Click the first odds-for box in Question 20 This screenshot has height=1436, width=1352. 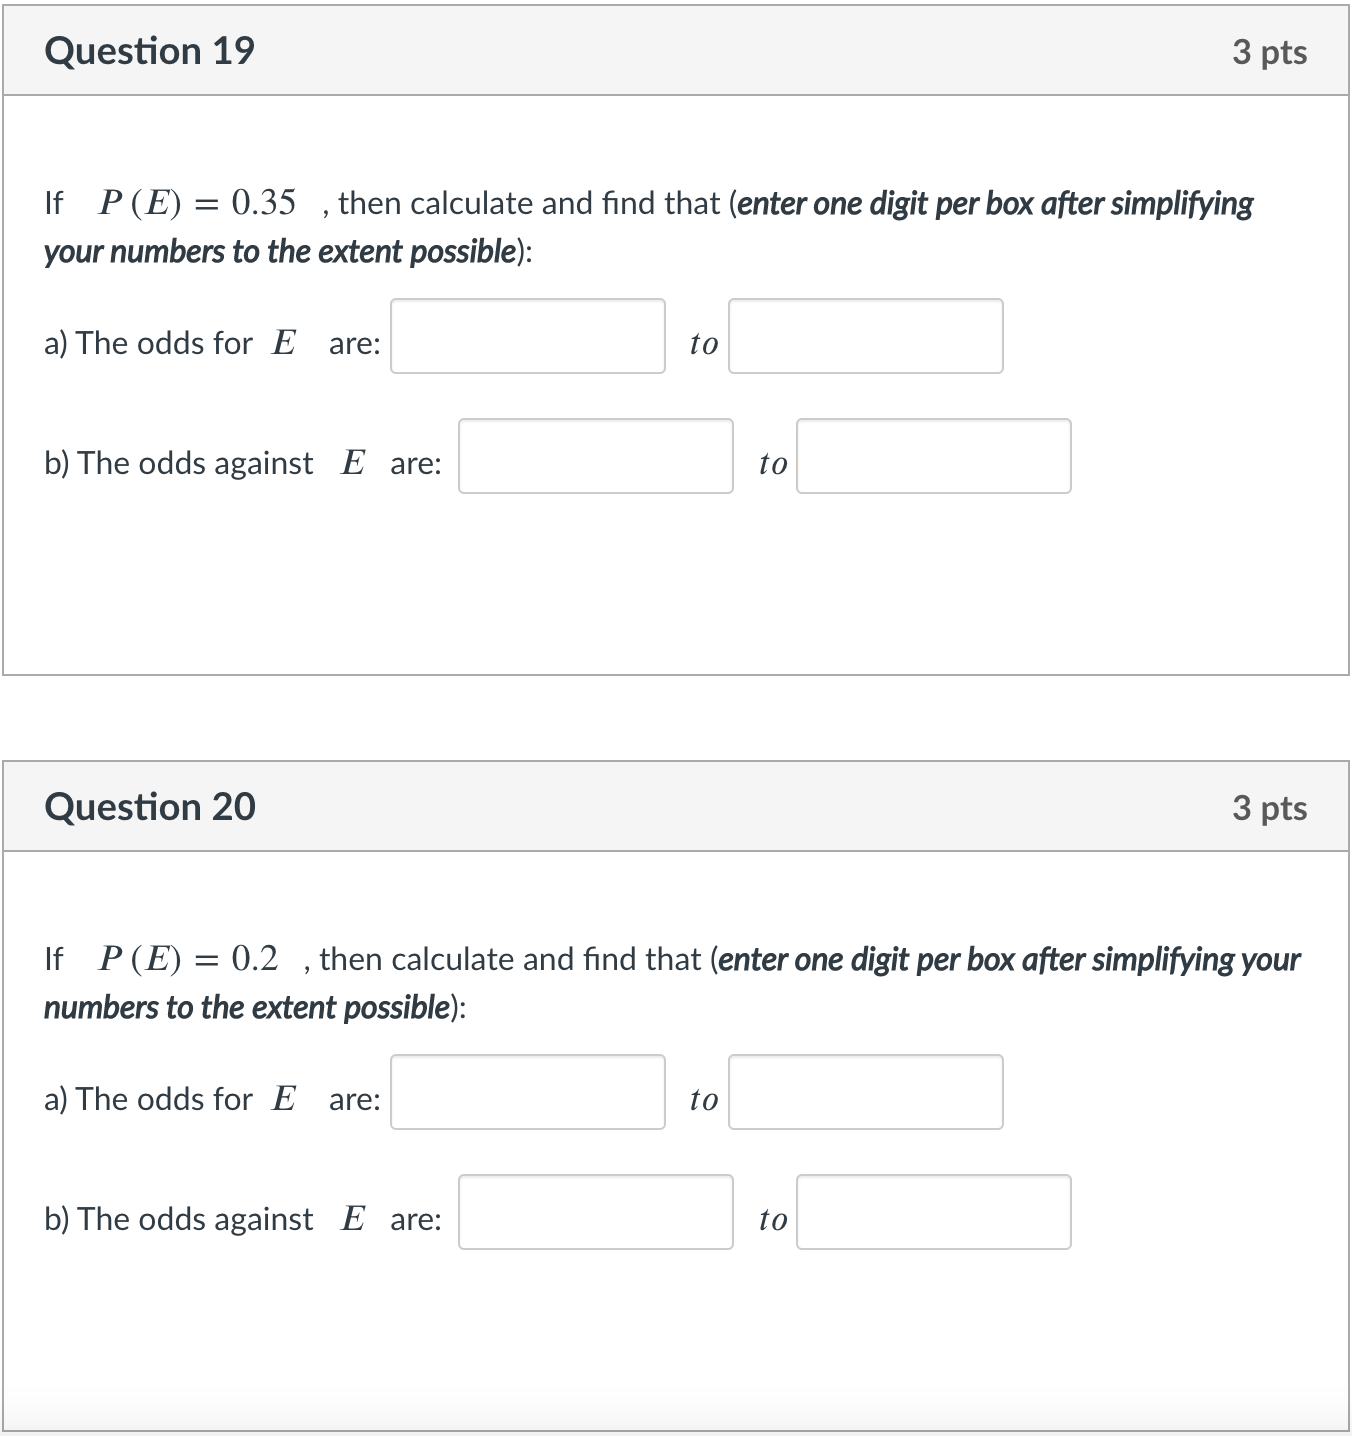click(527, 1093)
